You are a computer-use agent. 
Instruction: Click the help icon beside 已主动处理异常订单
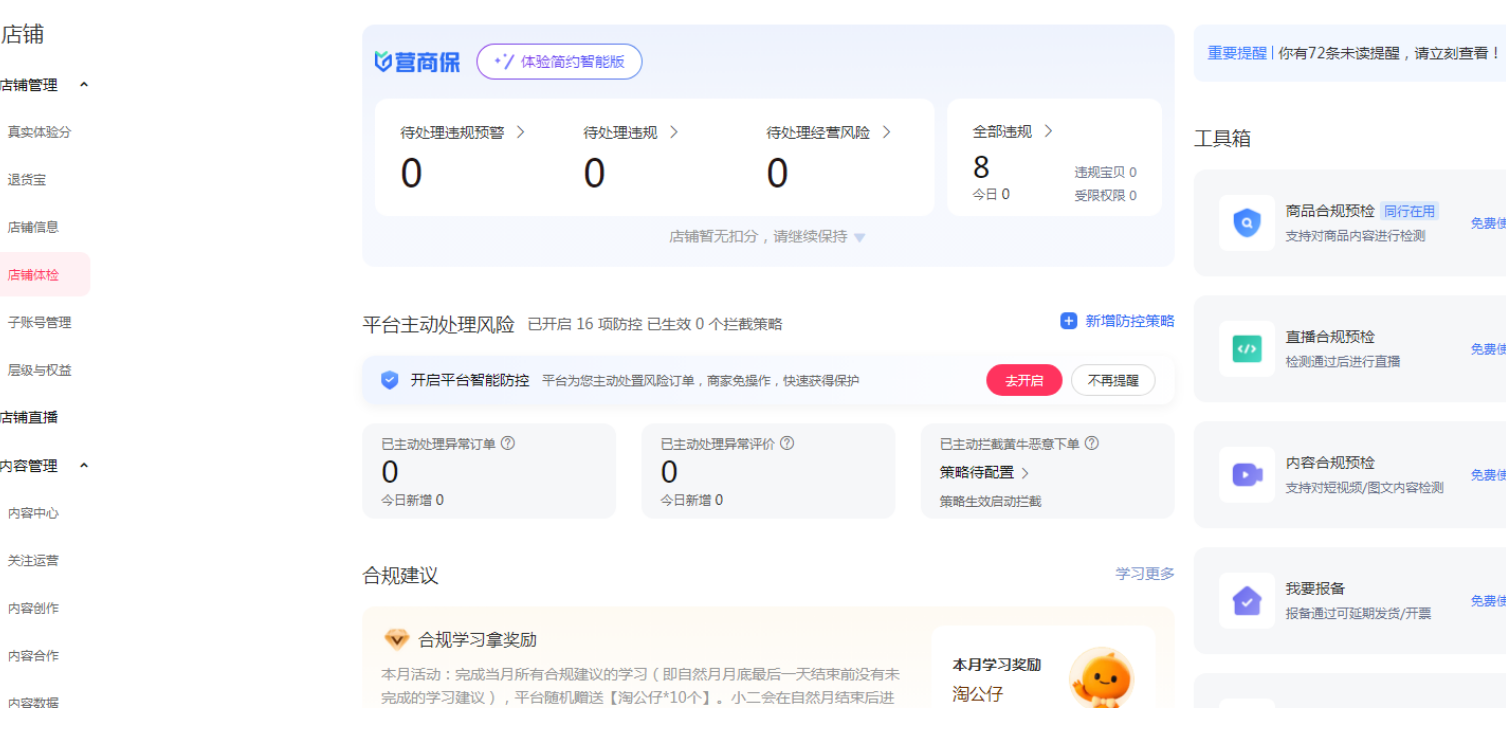pyautogui.click(x=508, y=443)
